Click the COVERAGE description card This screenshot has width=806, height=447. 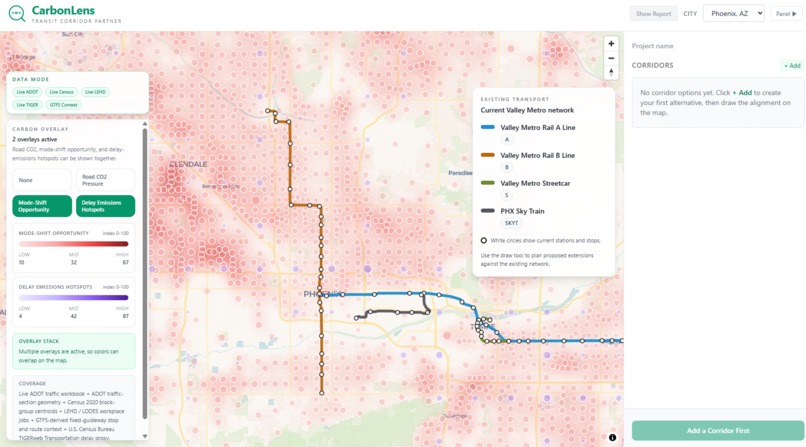[x=74, y=408]
